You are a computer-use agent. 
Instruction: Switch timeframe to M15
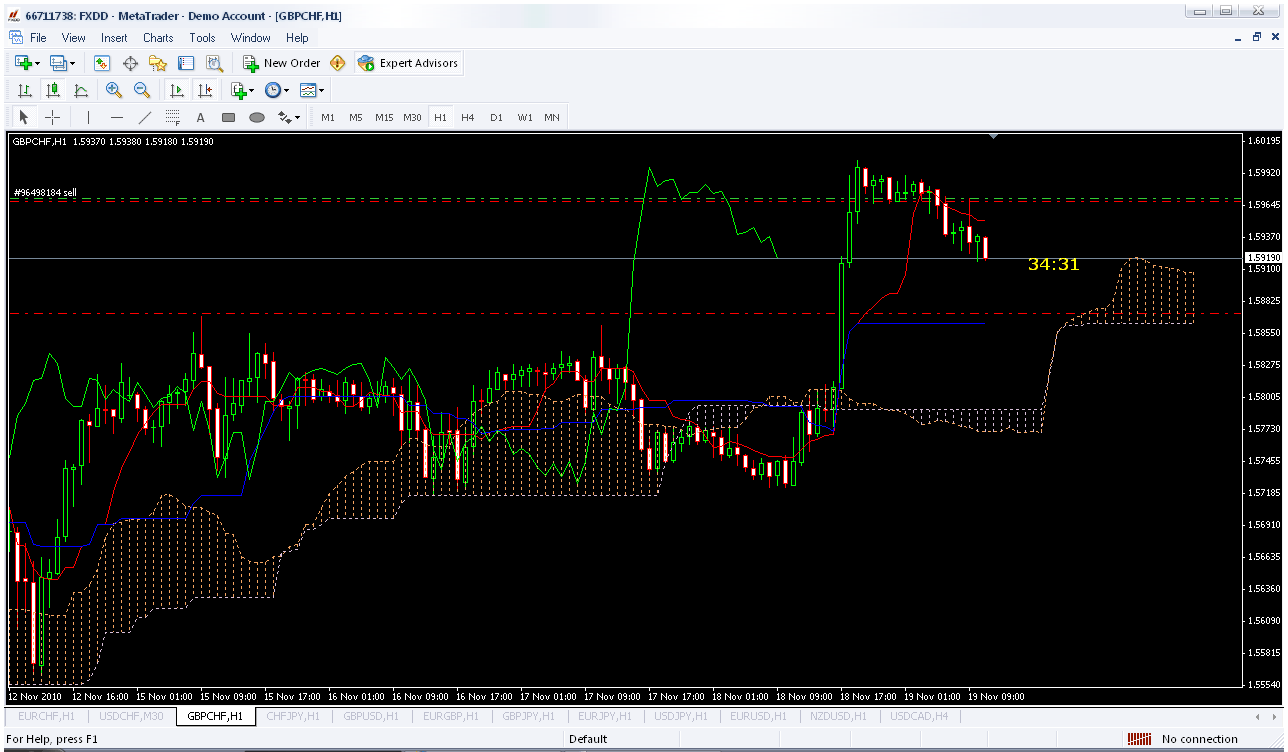(x=384, y=117)
